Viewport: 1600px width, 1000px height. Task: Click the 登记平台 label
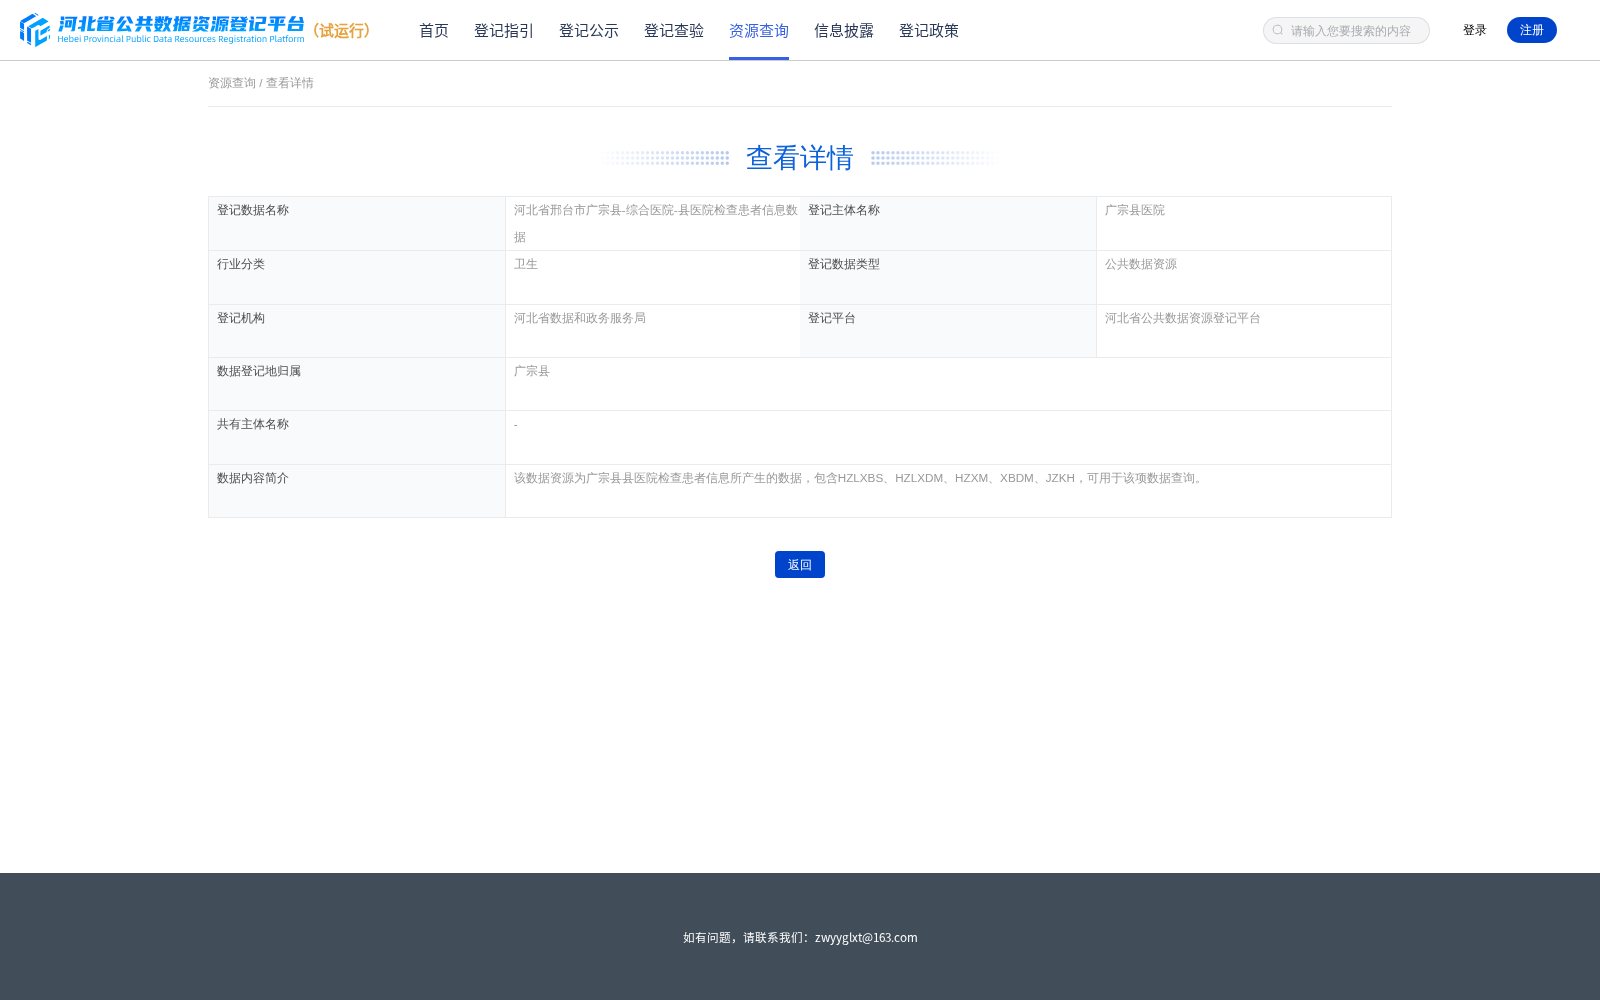832,318
